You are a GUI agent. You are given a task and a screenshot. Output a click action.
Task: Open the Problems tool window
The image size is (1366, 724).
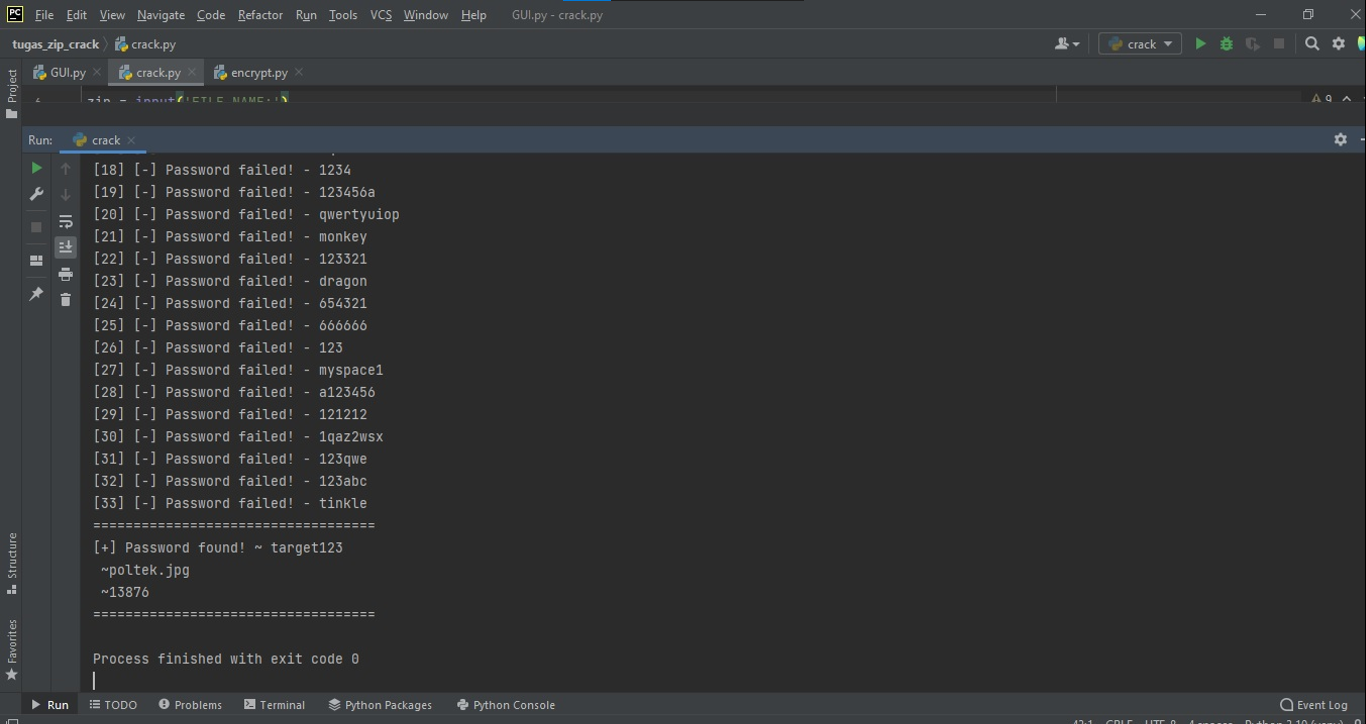point(190,705)
